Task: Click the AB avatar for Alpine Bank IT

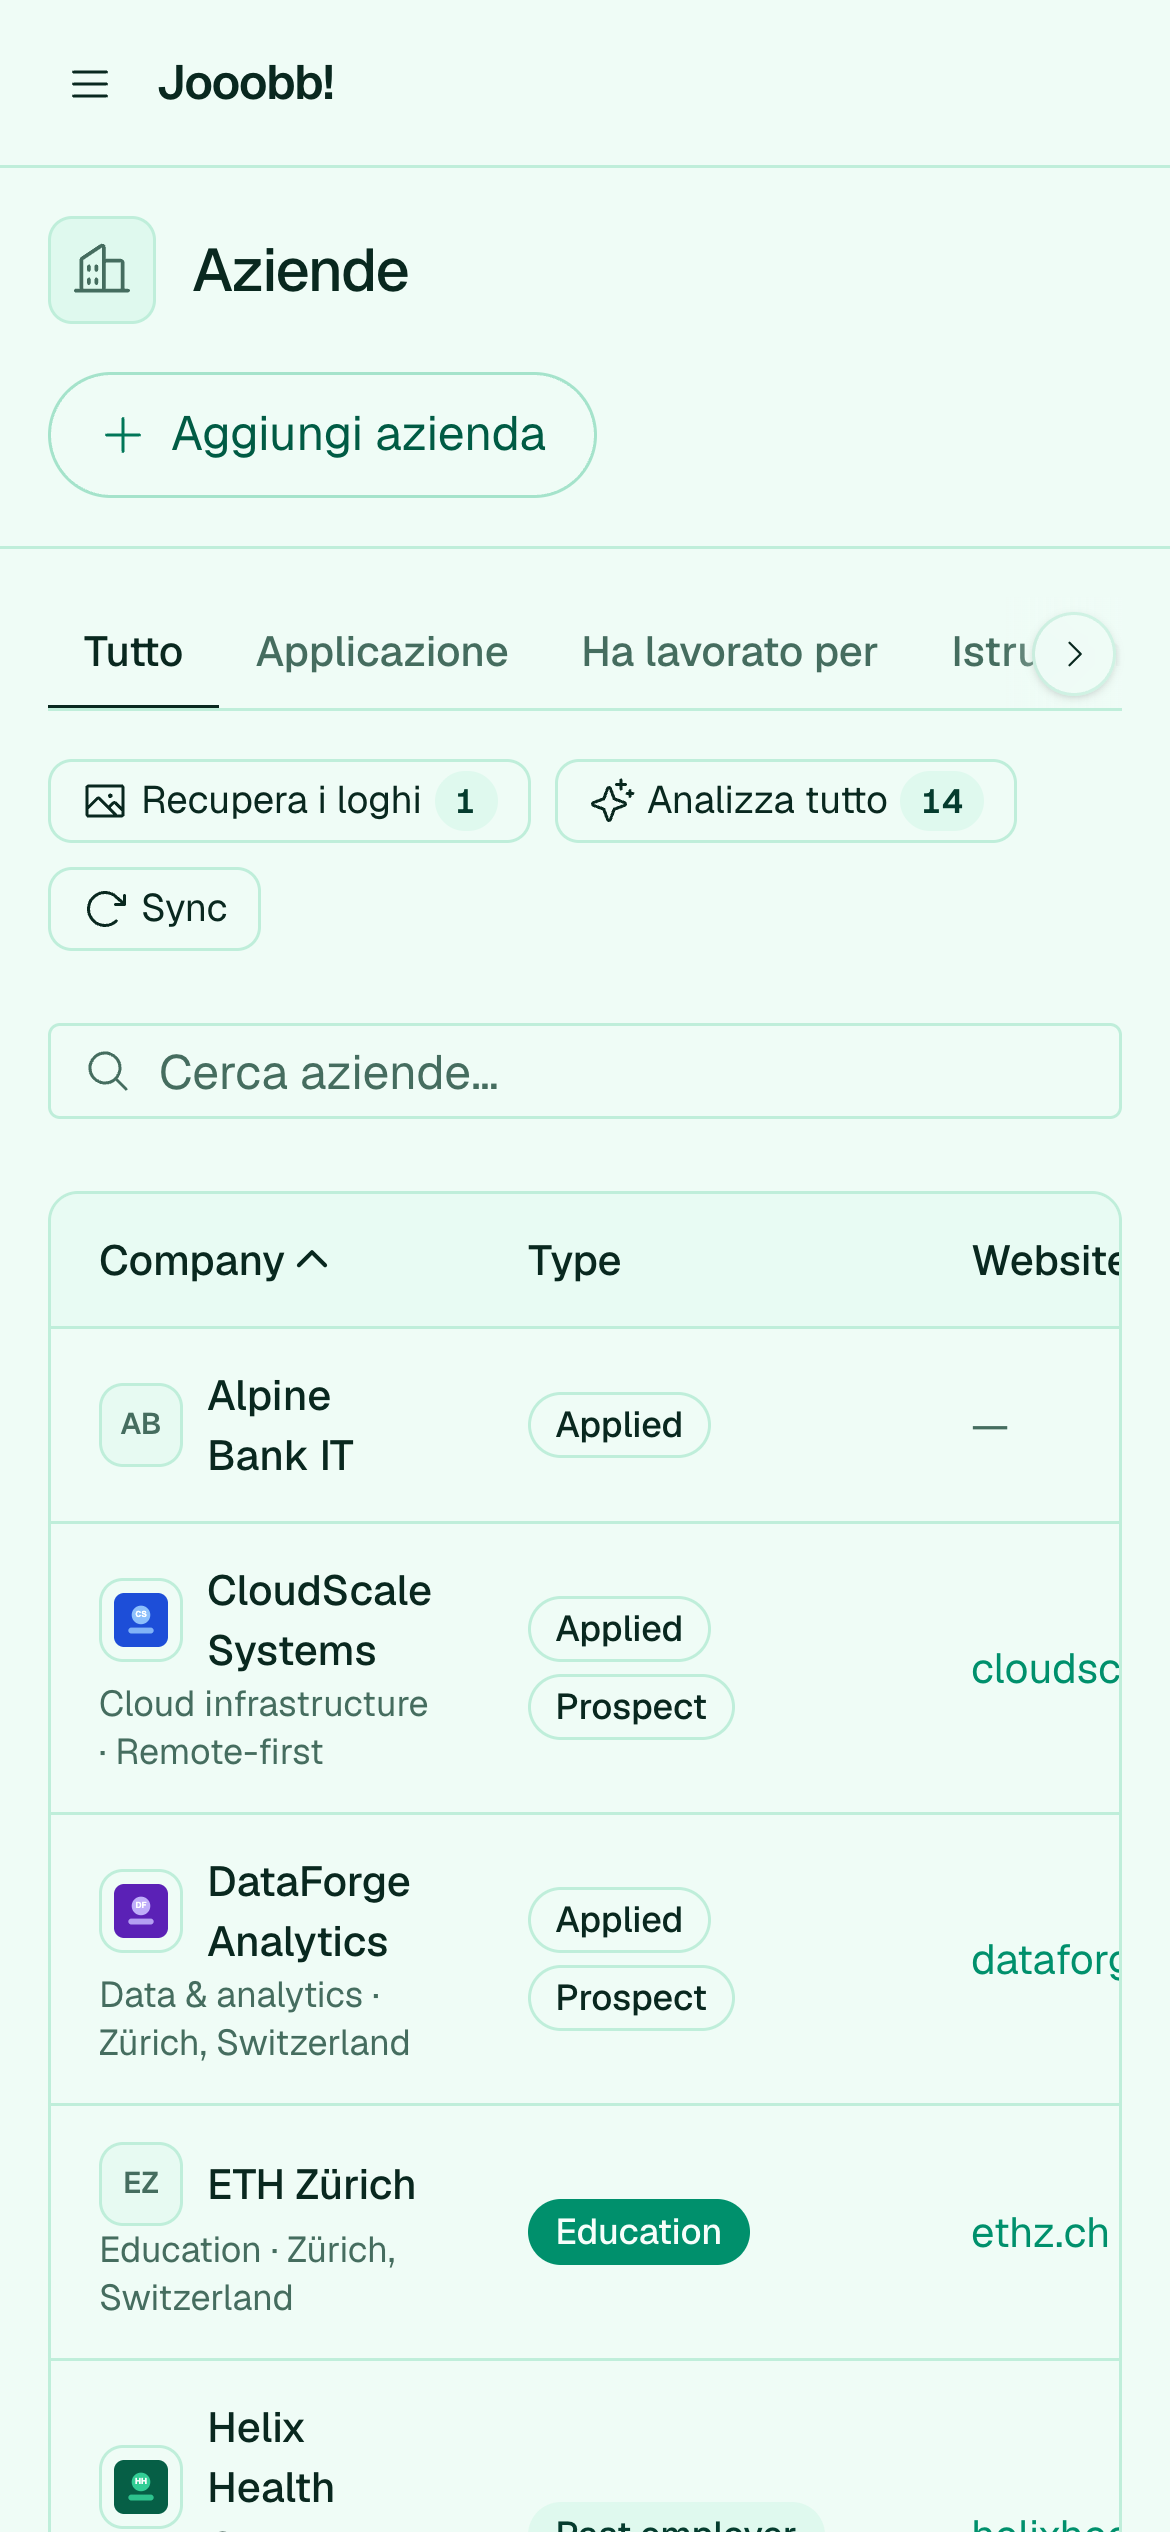Action: pyautogui.click(x=141, y=1425)
